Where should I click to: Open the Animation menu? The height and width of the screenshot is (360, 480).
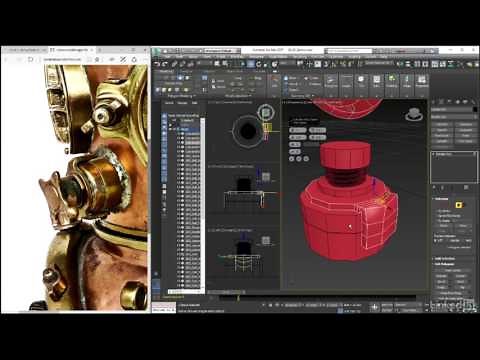[256, 57]
